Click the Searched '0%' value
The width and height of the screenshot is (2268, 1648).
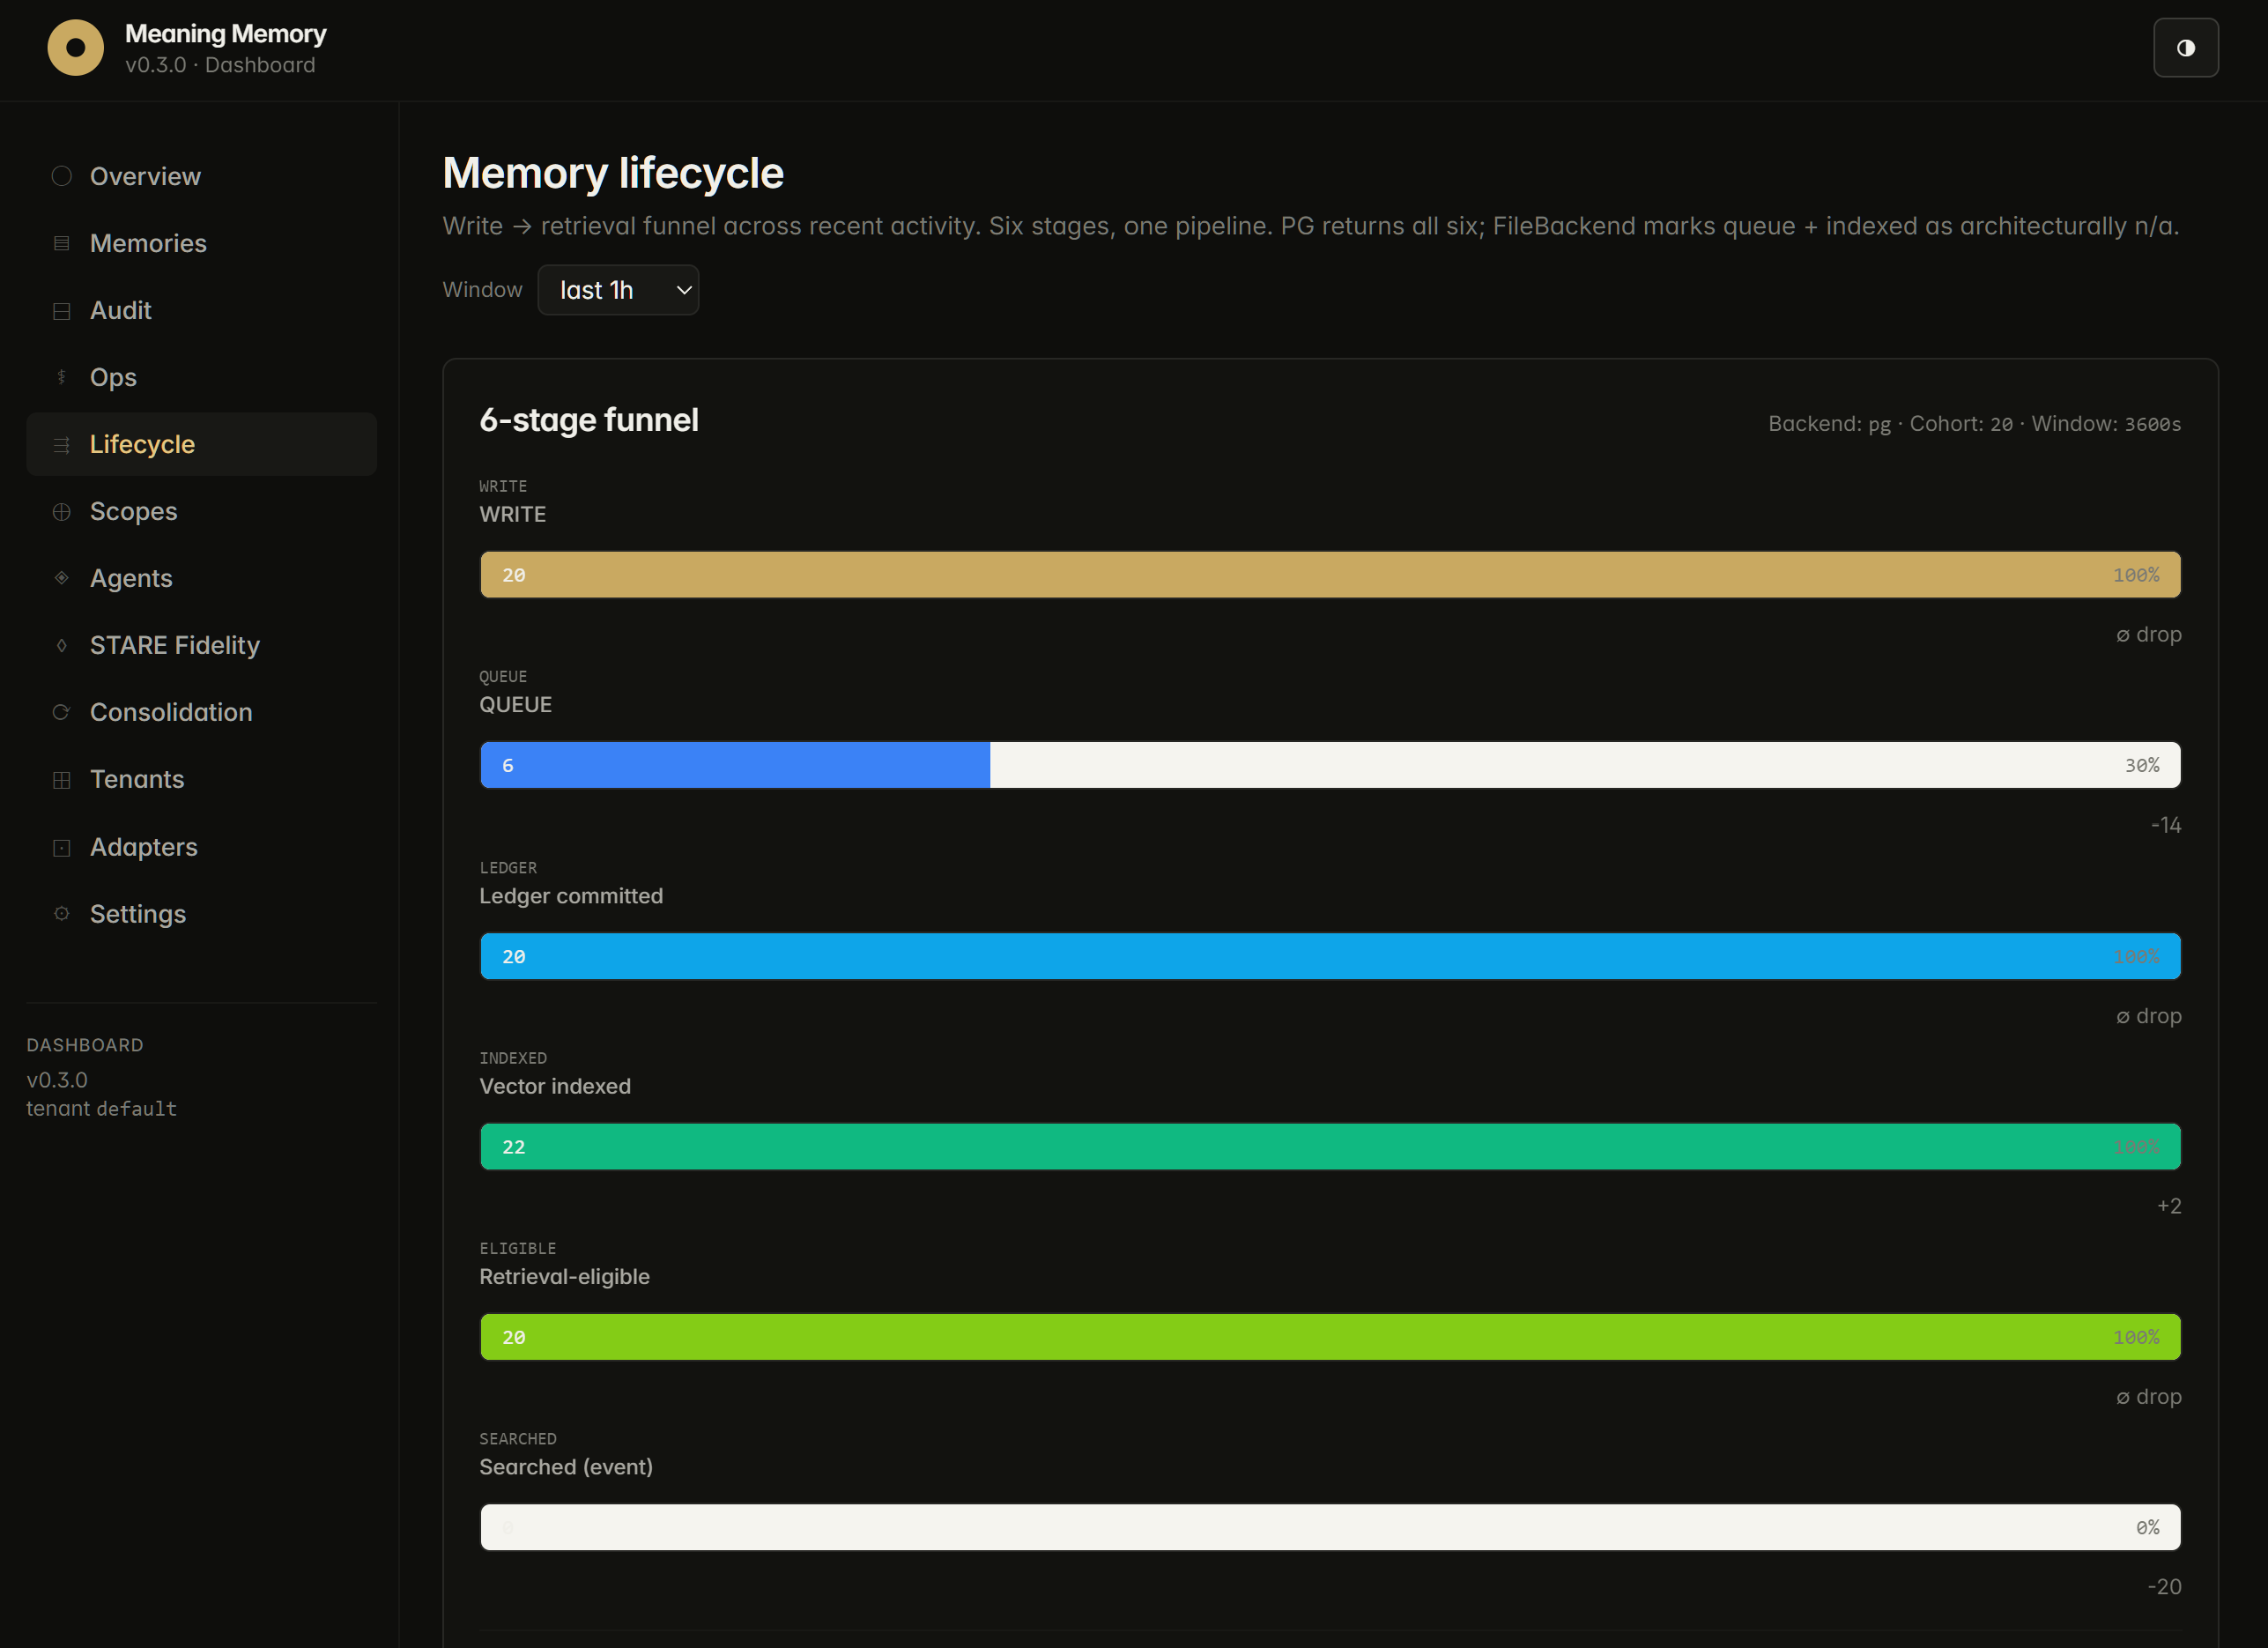coord(2148,1527)
